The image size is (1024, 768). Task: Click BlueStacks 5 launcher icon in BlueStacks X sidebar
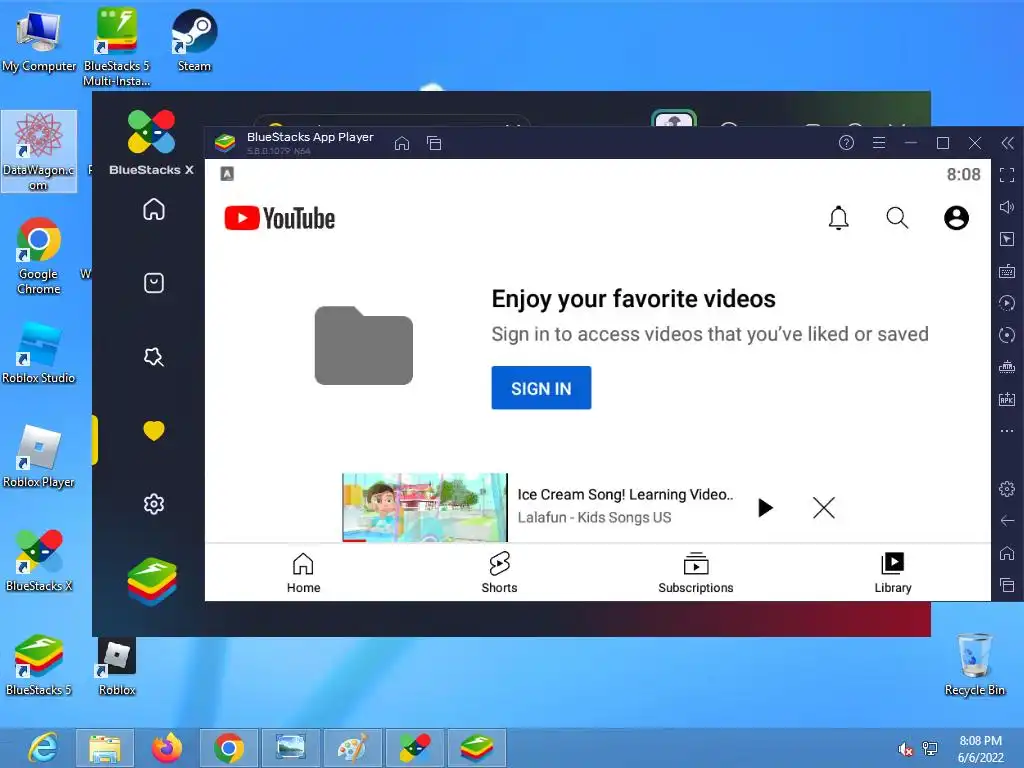152,581
